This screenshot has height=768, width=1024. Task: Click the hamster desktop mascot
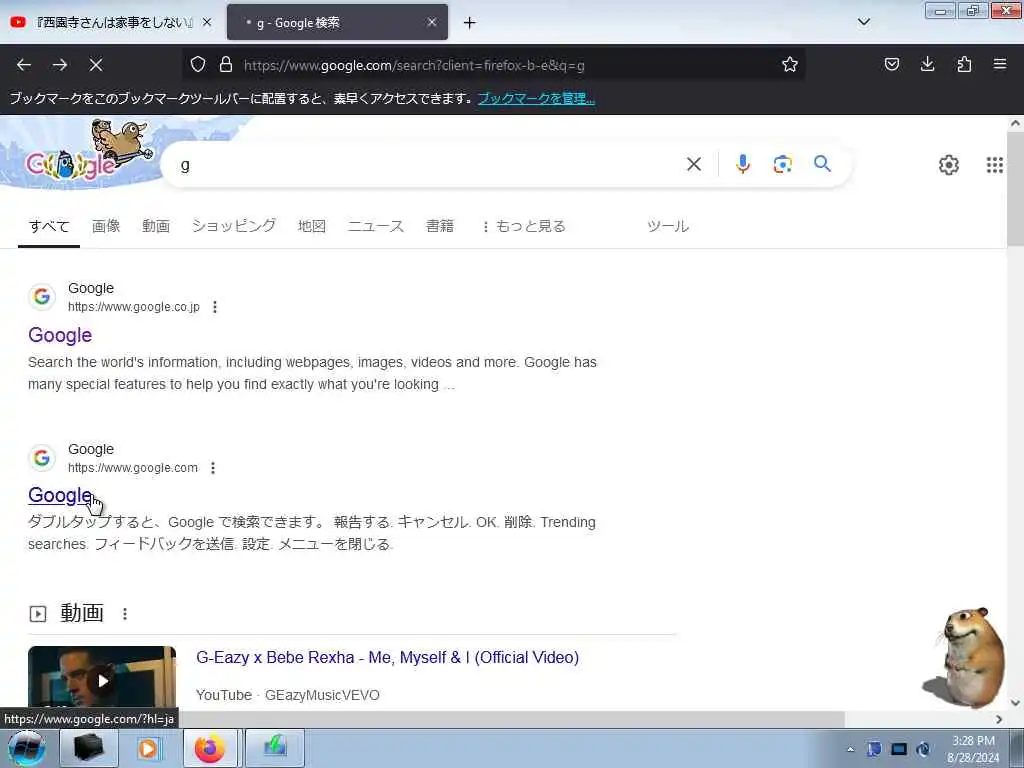click(967, 656)
